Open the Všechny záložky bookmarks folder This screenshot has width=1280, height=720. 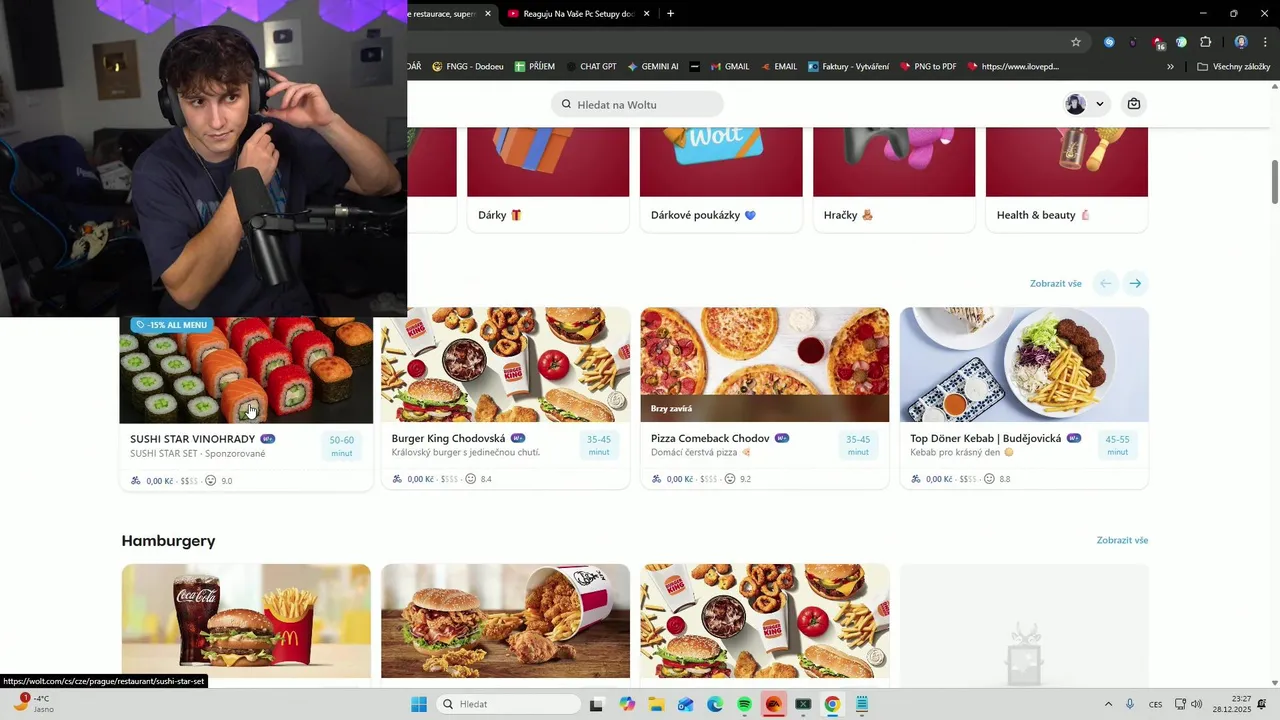(1233, 67)
